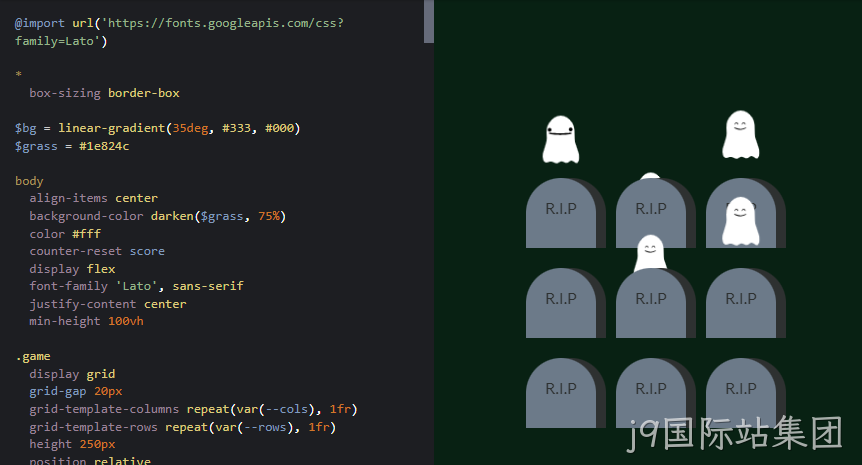Image resolution: width=862 pixels, height=465 pixels.
Task: Click '1fr' in the grid-template-columns line
Action: (340, 409)
